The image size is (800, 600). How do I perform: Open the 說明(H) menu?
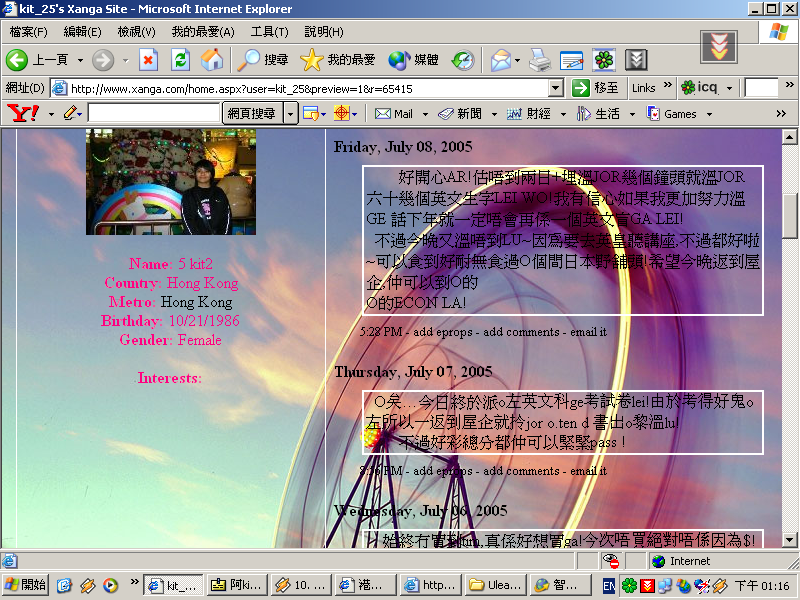324,32
